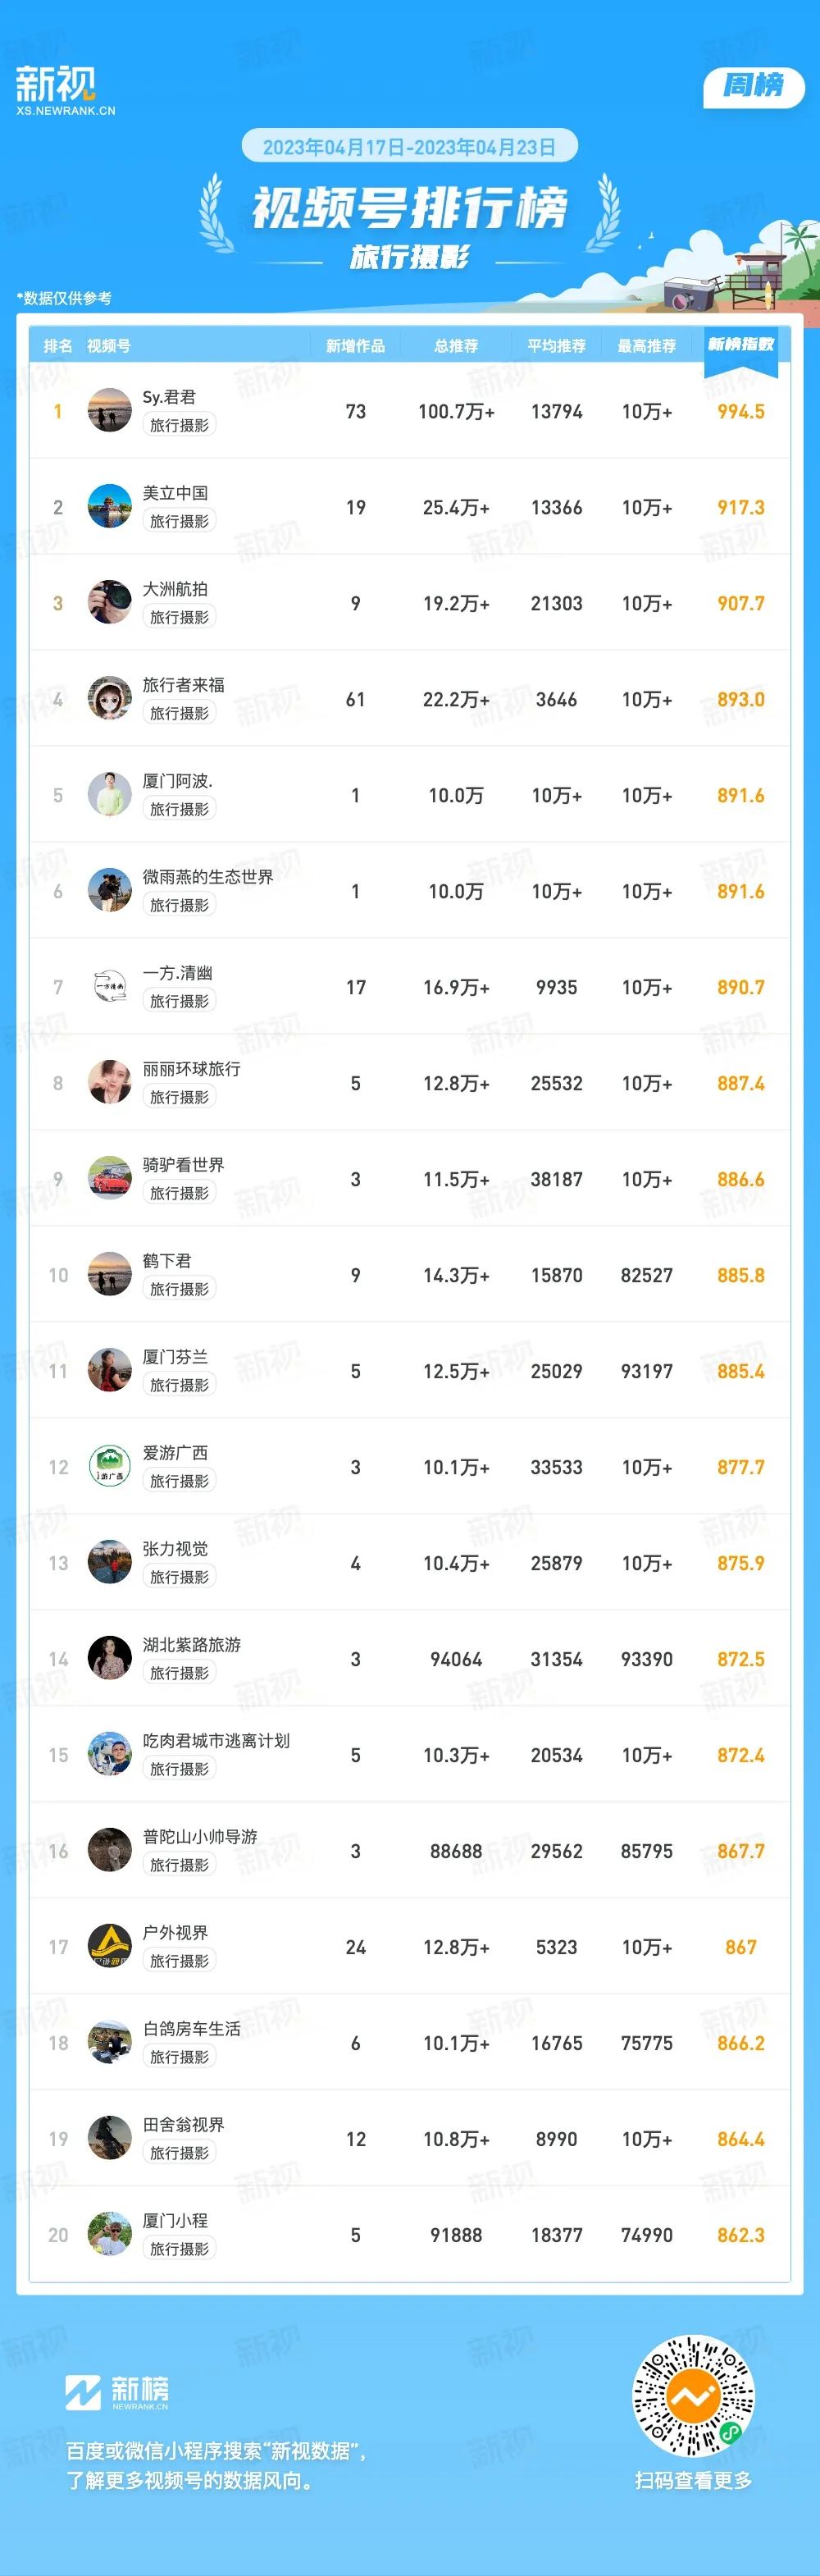This screenshot has width=820, height=2576.
Task: Click the QR code at bottom right
Action: coord(693,2396)
